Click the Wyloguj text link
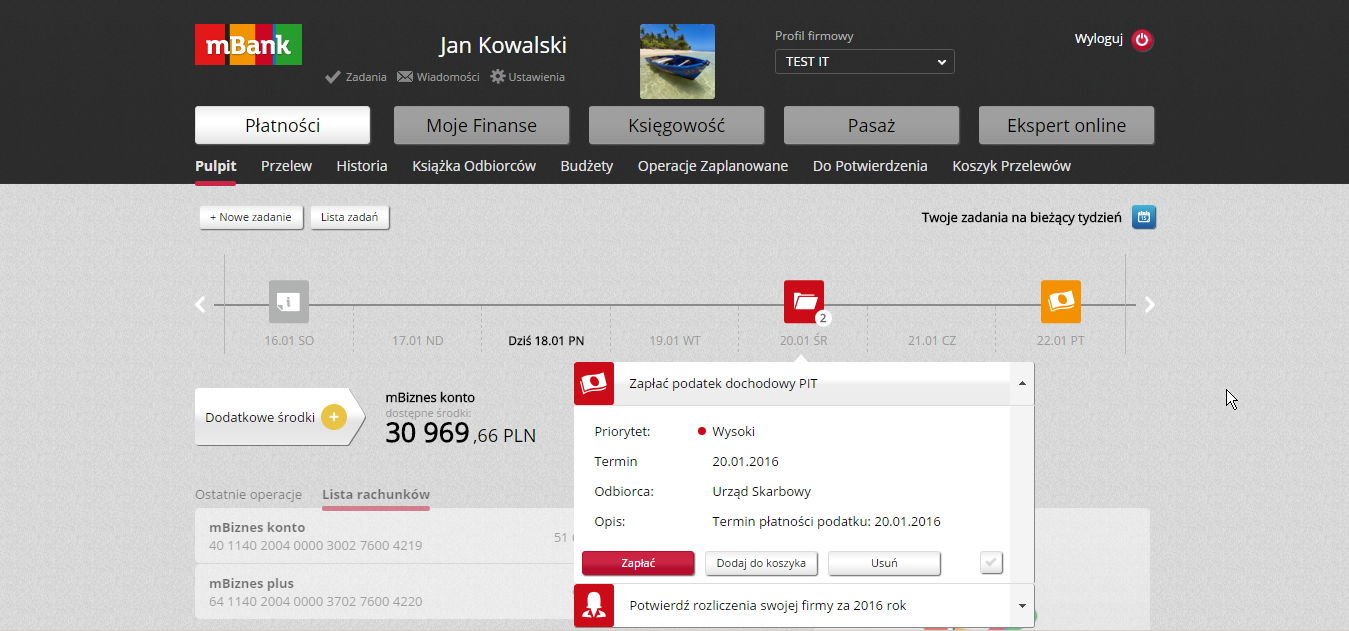The width and height of the screenshot is (1349, 631). tap(1099, 39)
